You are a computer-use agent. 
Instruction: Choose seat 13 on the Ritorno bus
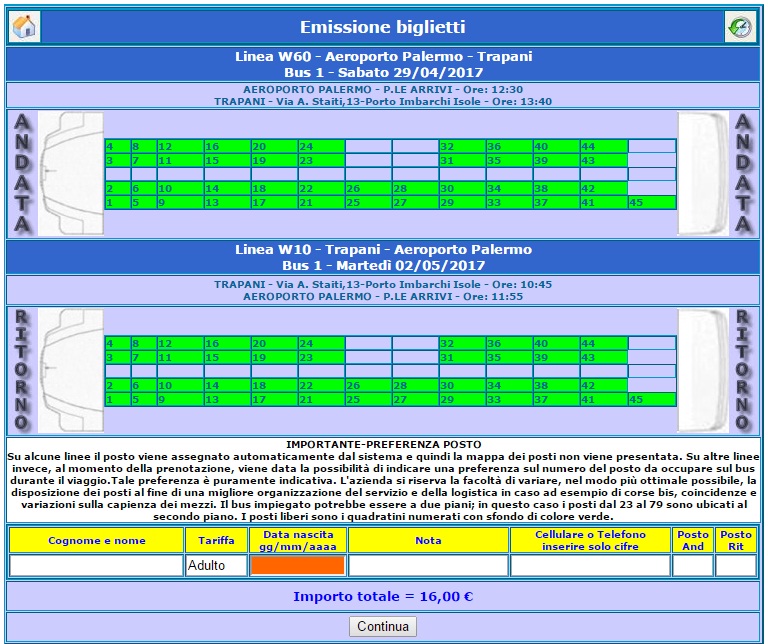pos(226,400)
